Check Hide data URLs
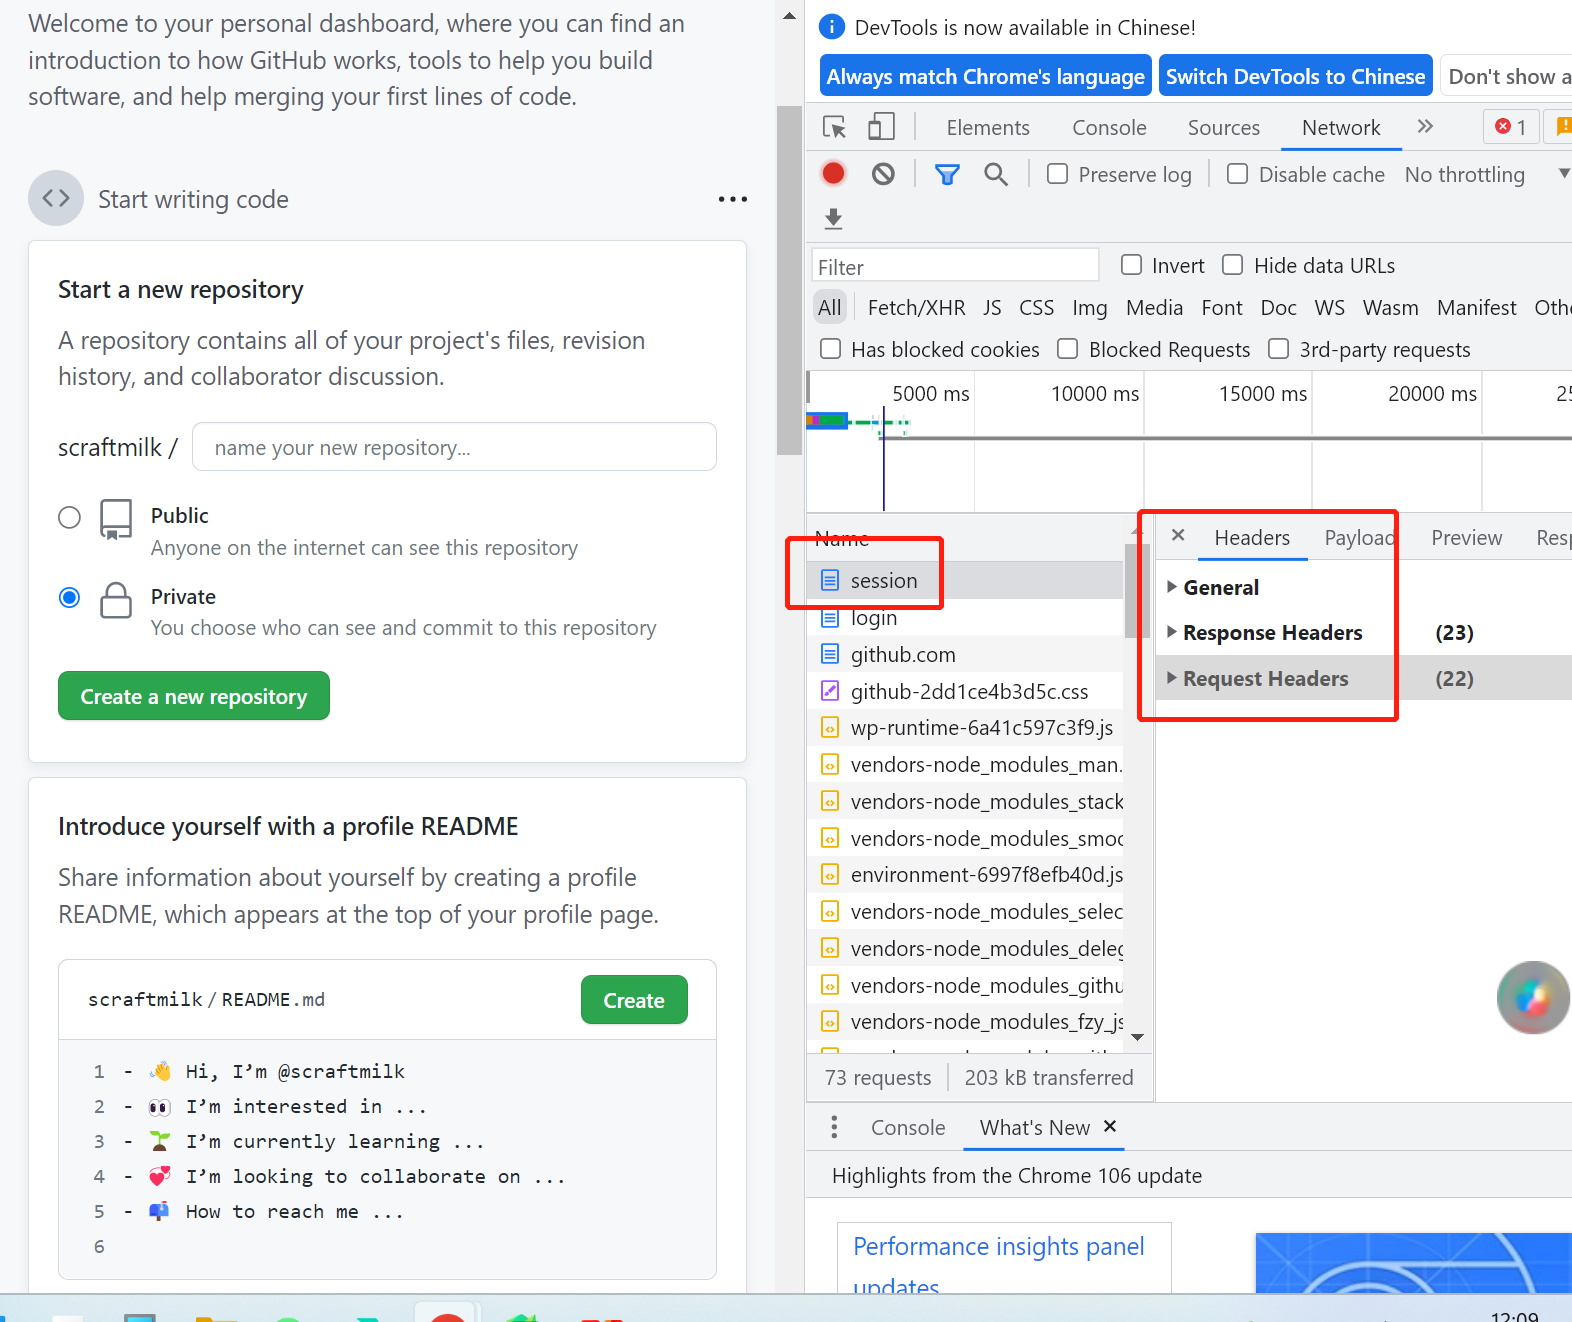The width and height of the screenshot is (1572, 1322). point(1233,265)
